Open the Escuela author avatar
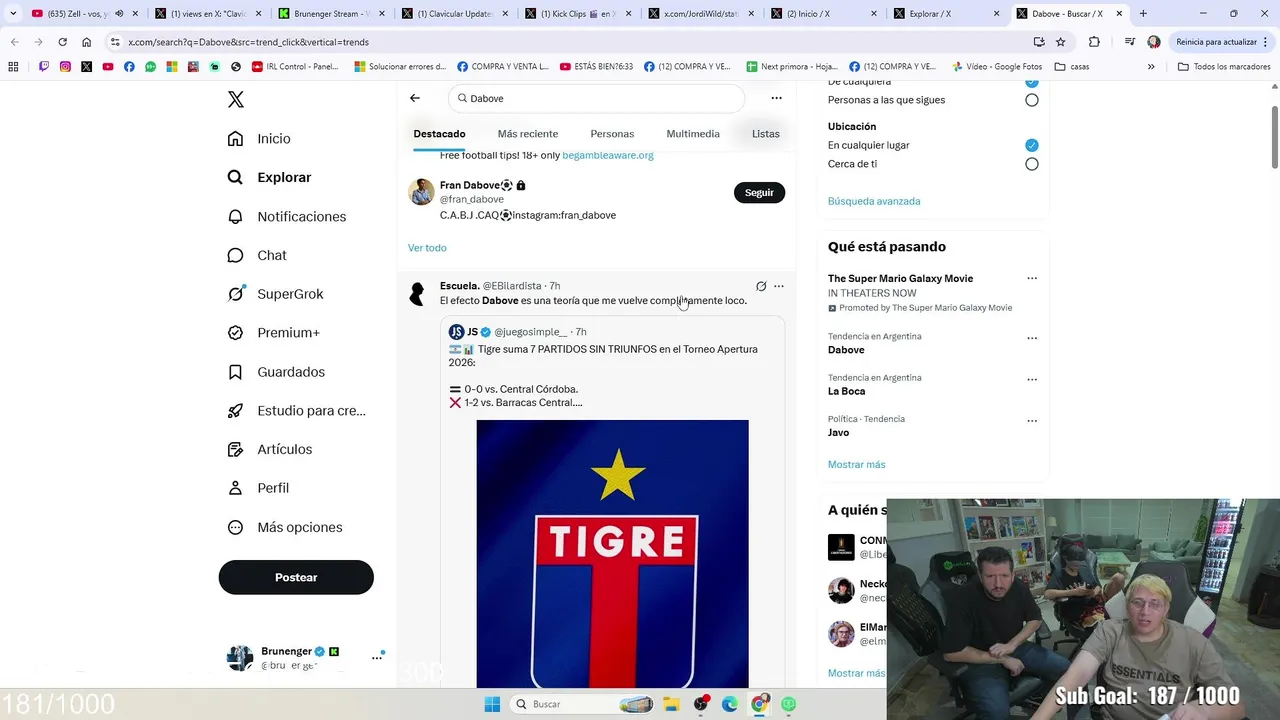This screenshot has width=1280, height=720. coord(419,294)
